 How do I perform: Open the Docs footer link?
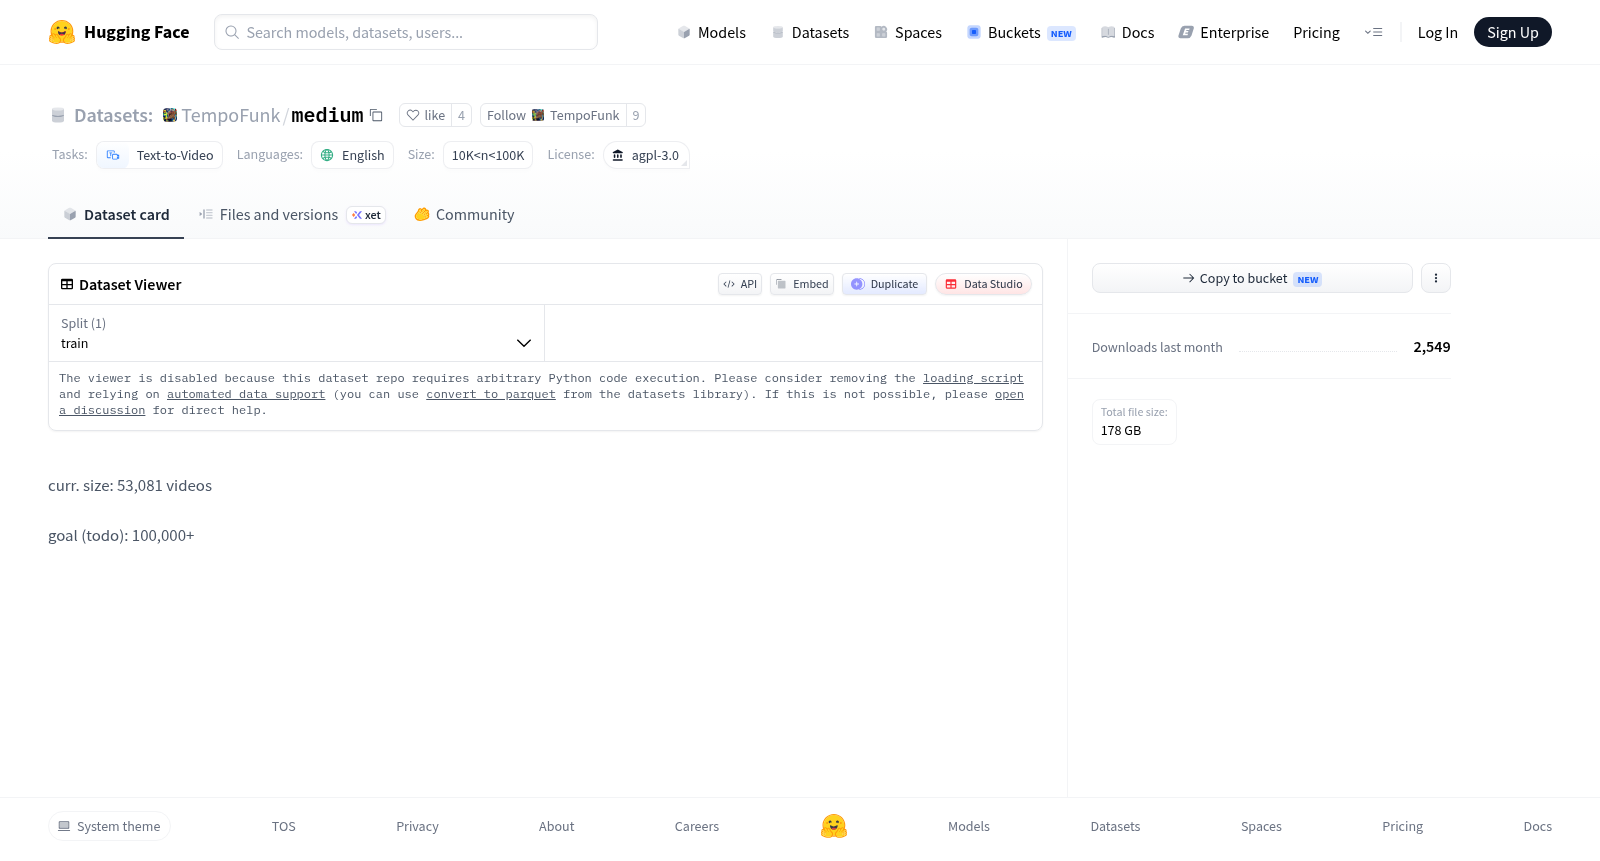point(1537,826)
